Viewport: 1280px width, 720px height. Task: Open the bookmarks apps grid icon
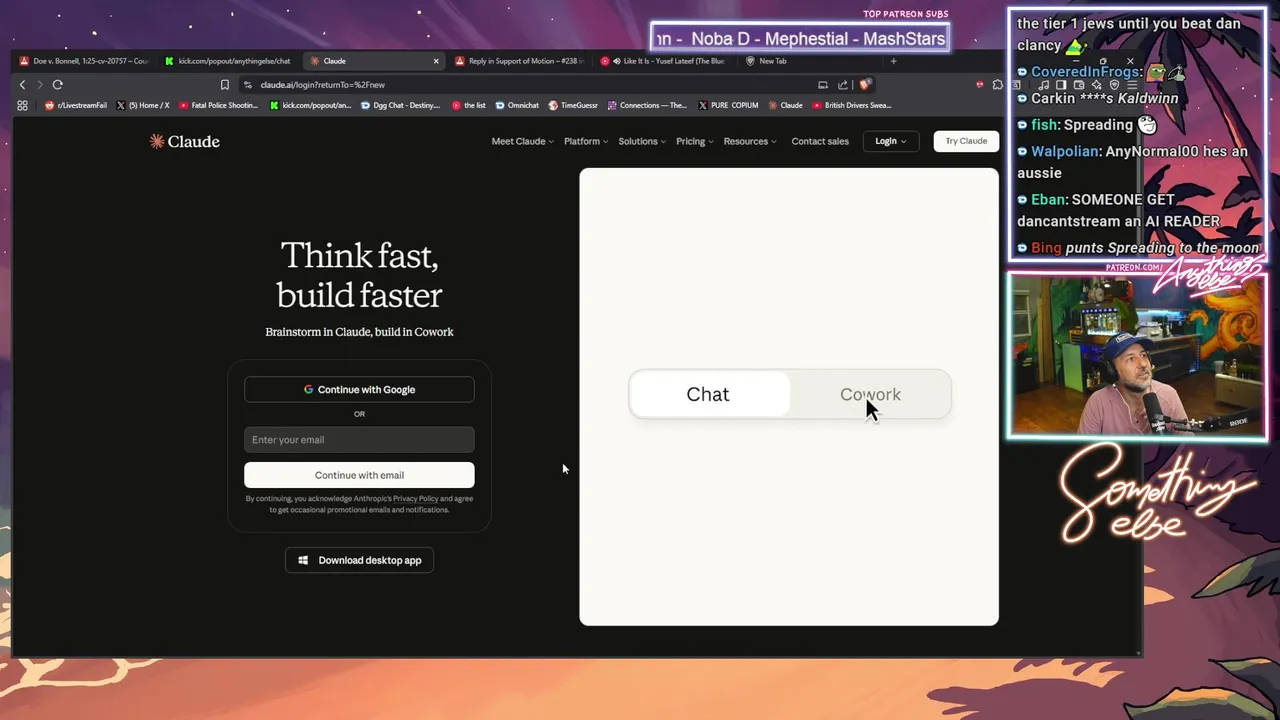(x=22, y=105)
